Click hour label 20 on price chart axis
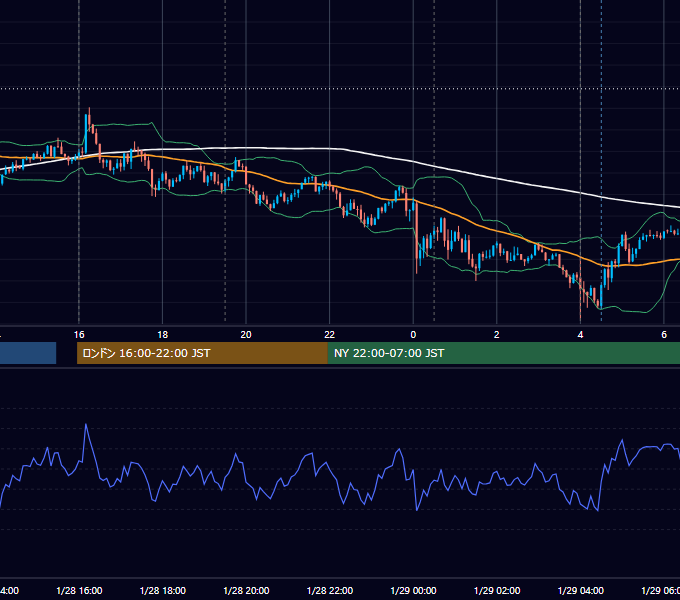This screenshot has width=680, height=600. tap(246, 335)
